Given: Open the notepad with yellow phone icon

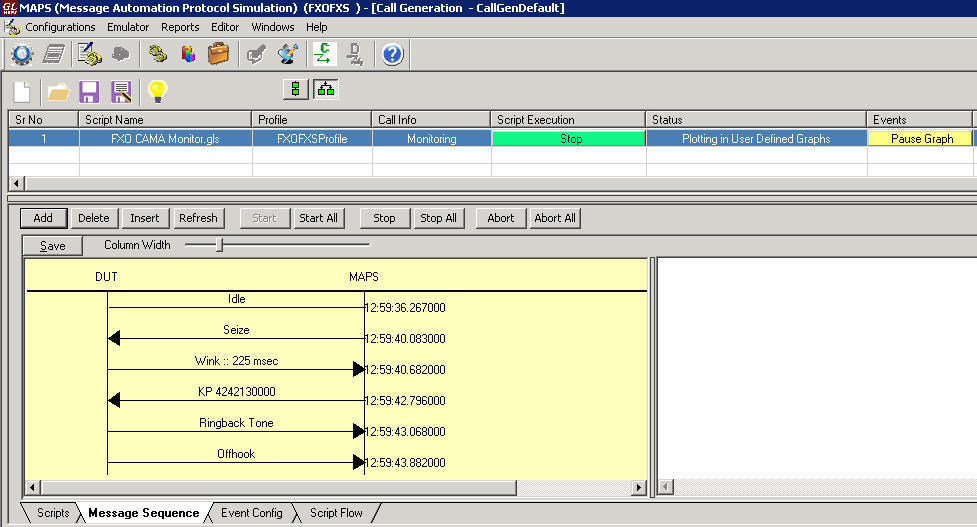Looking at the screenshot, I should coord(90,55).
